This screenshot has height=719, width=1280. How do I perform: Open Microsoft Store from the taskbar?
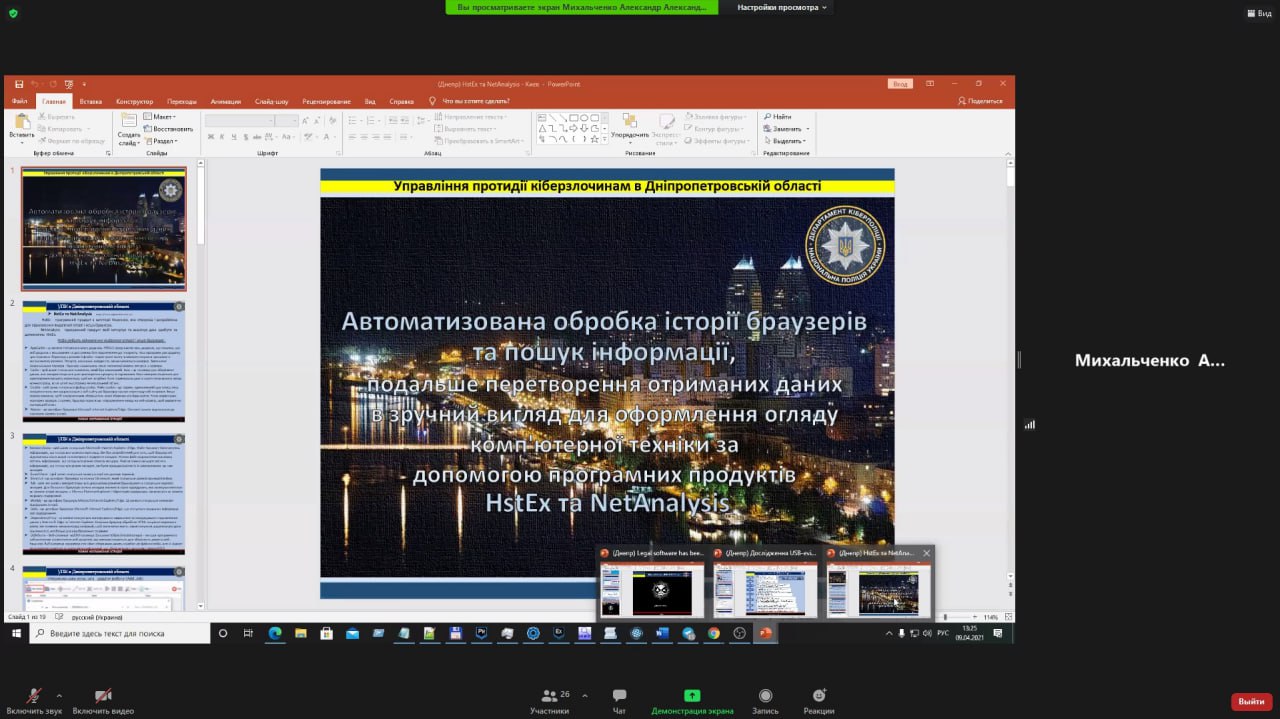tap(326, 633)
